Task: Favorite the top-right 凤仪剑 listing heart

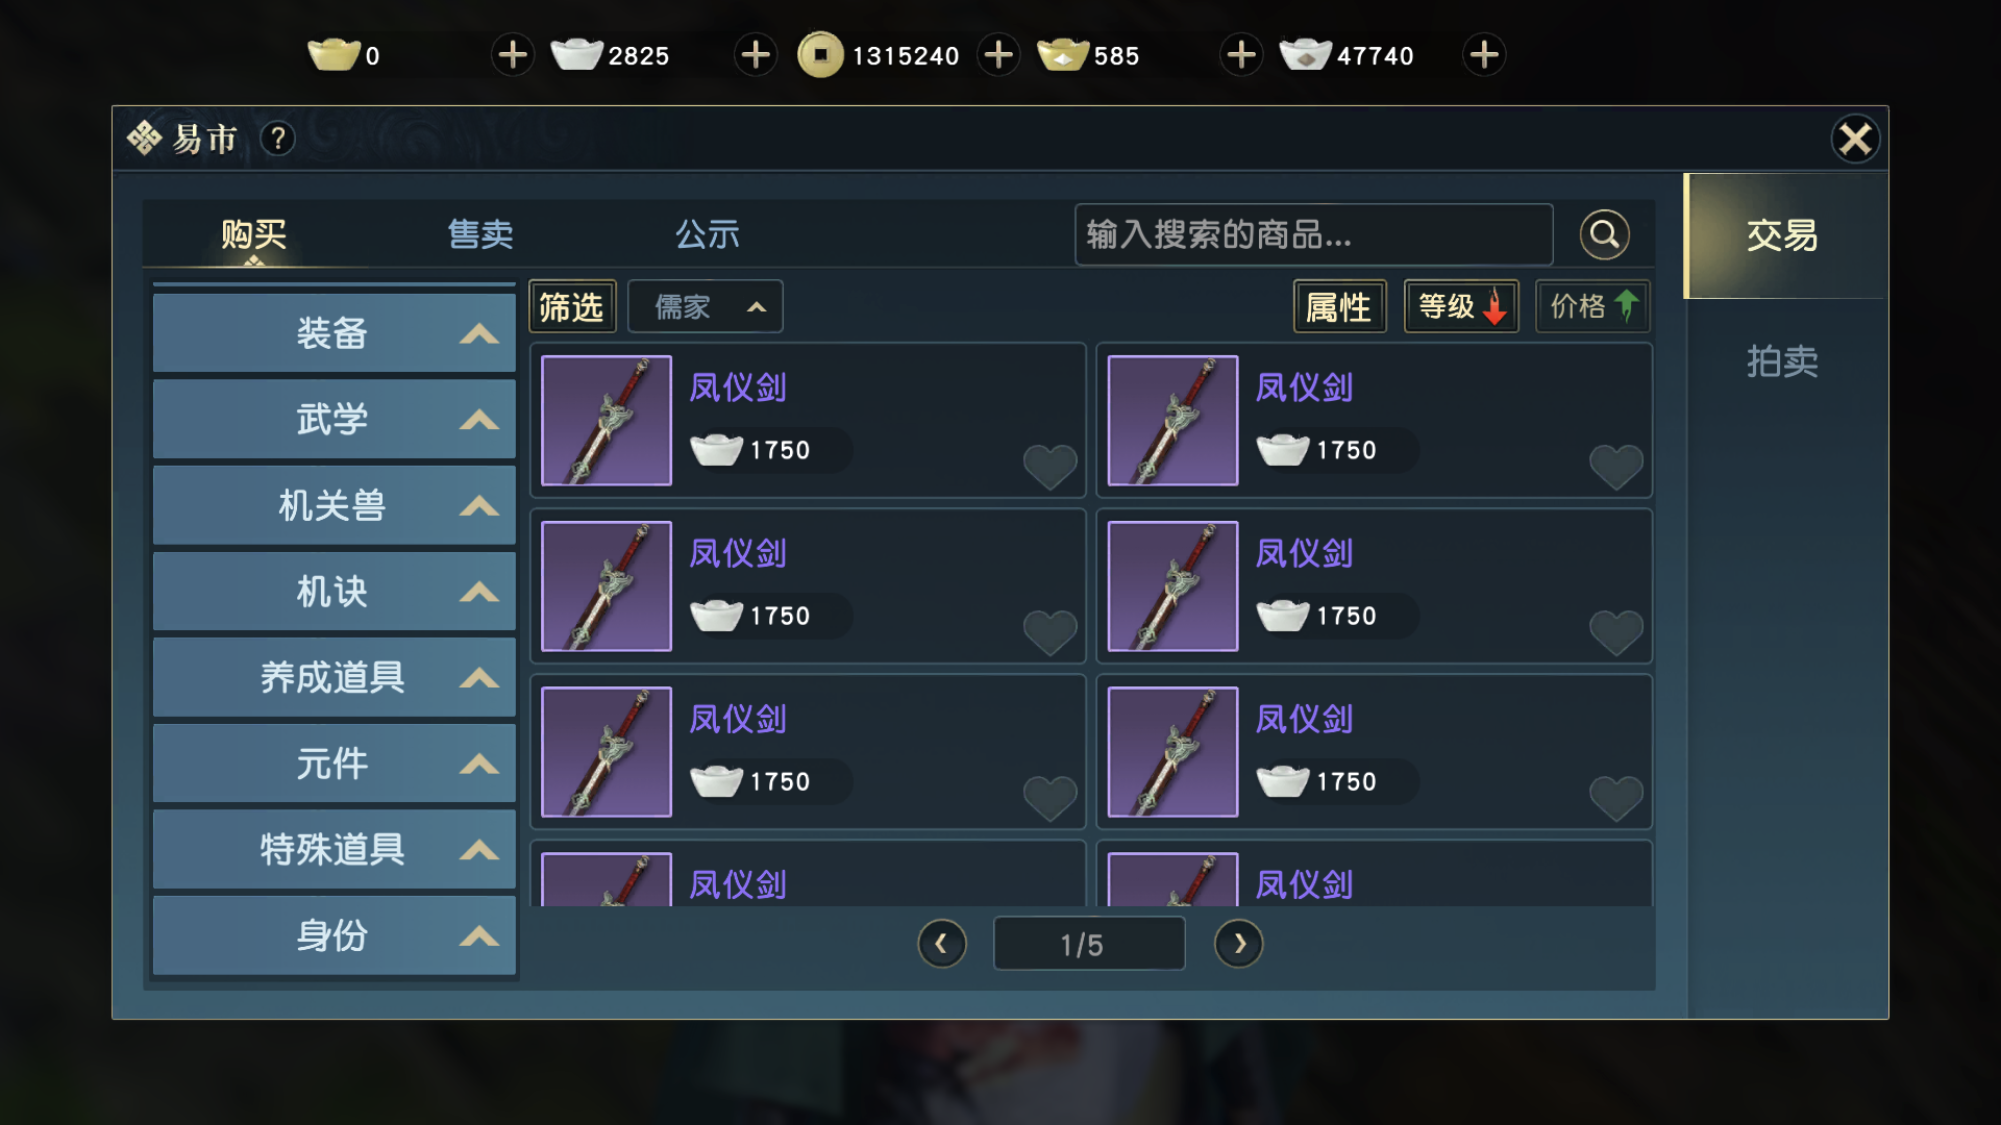Action: click(x=1616, y=467)
